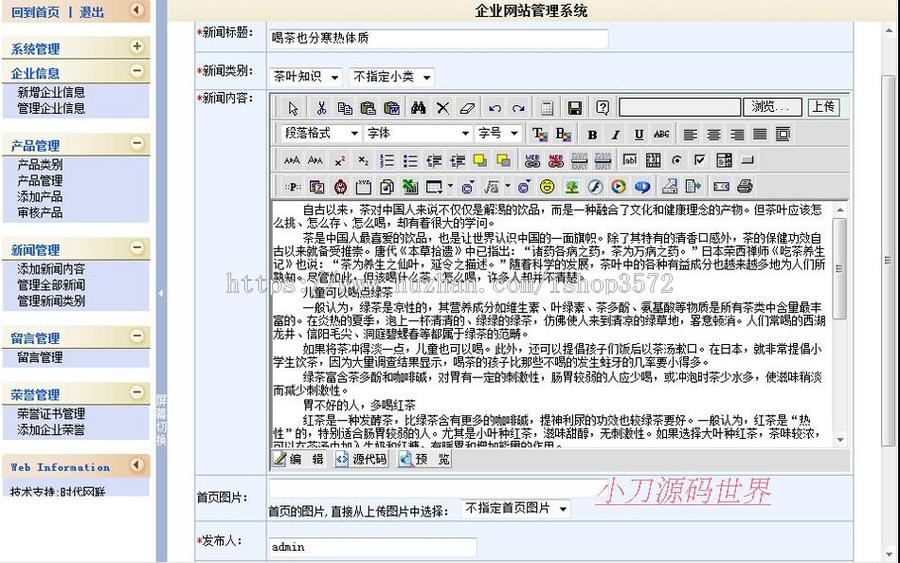
Task: Center align the text
Action: pos(713,135)
